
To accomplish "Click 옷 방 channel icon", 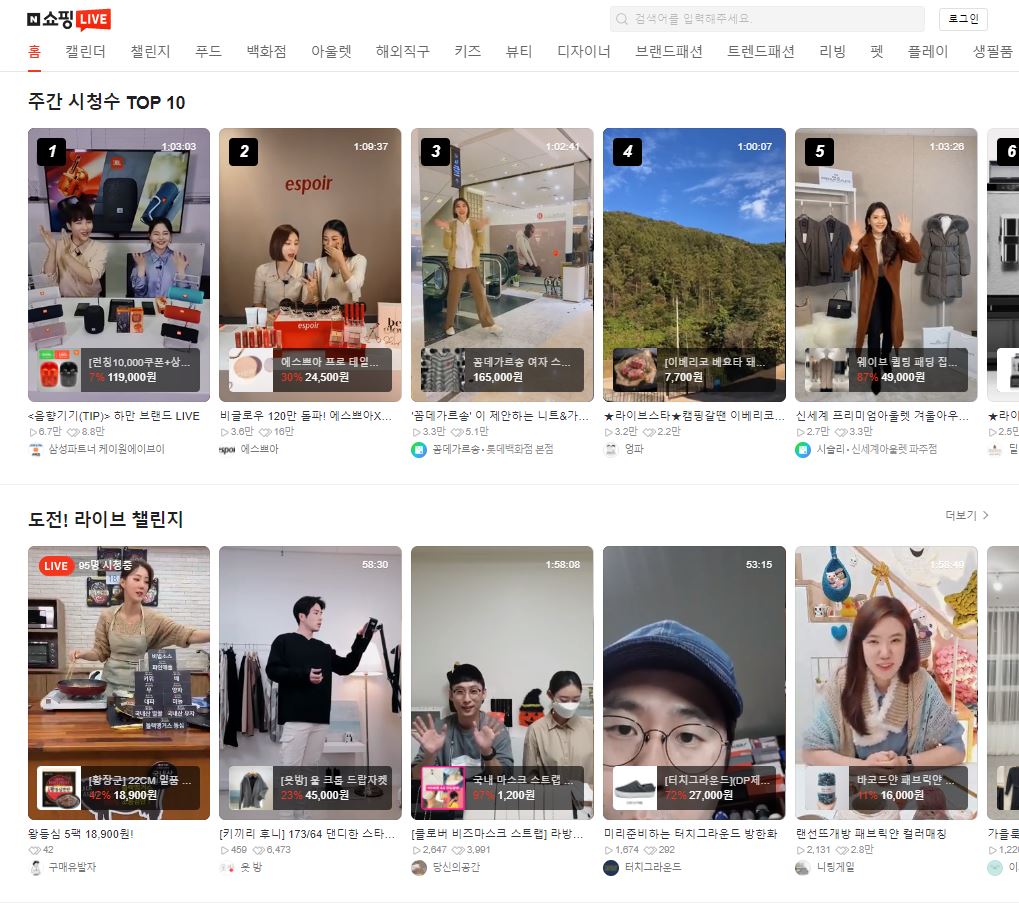I will 227,868.
